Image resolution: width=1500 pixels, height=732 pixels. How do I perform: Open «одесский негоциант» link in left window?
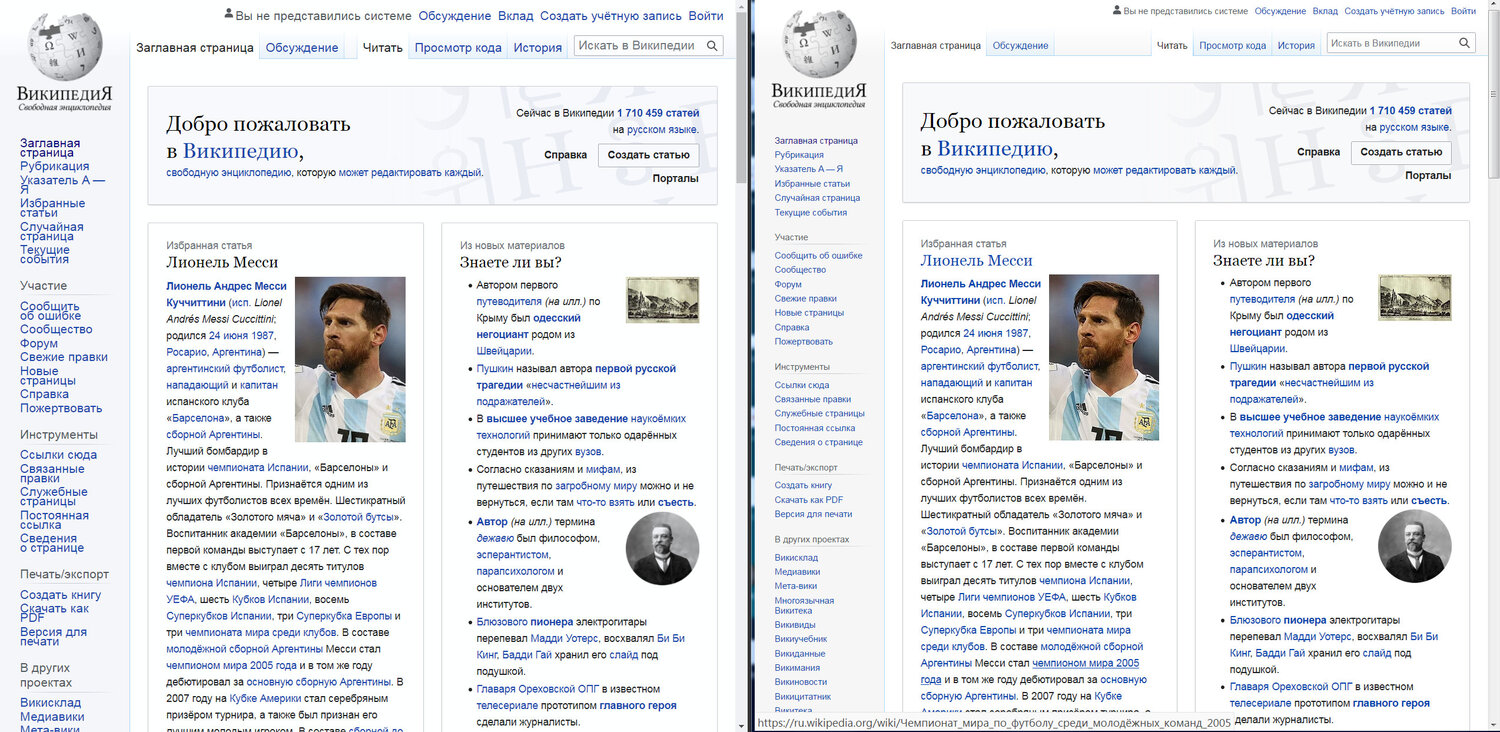pyautogui.click(x=528, y=326)
